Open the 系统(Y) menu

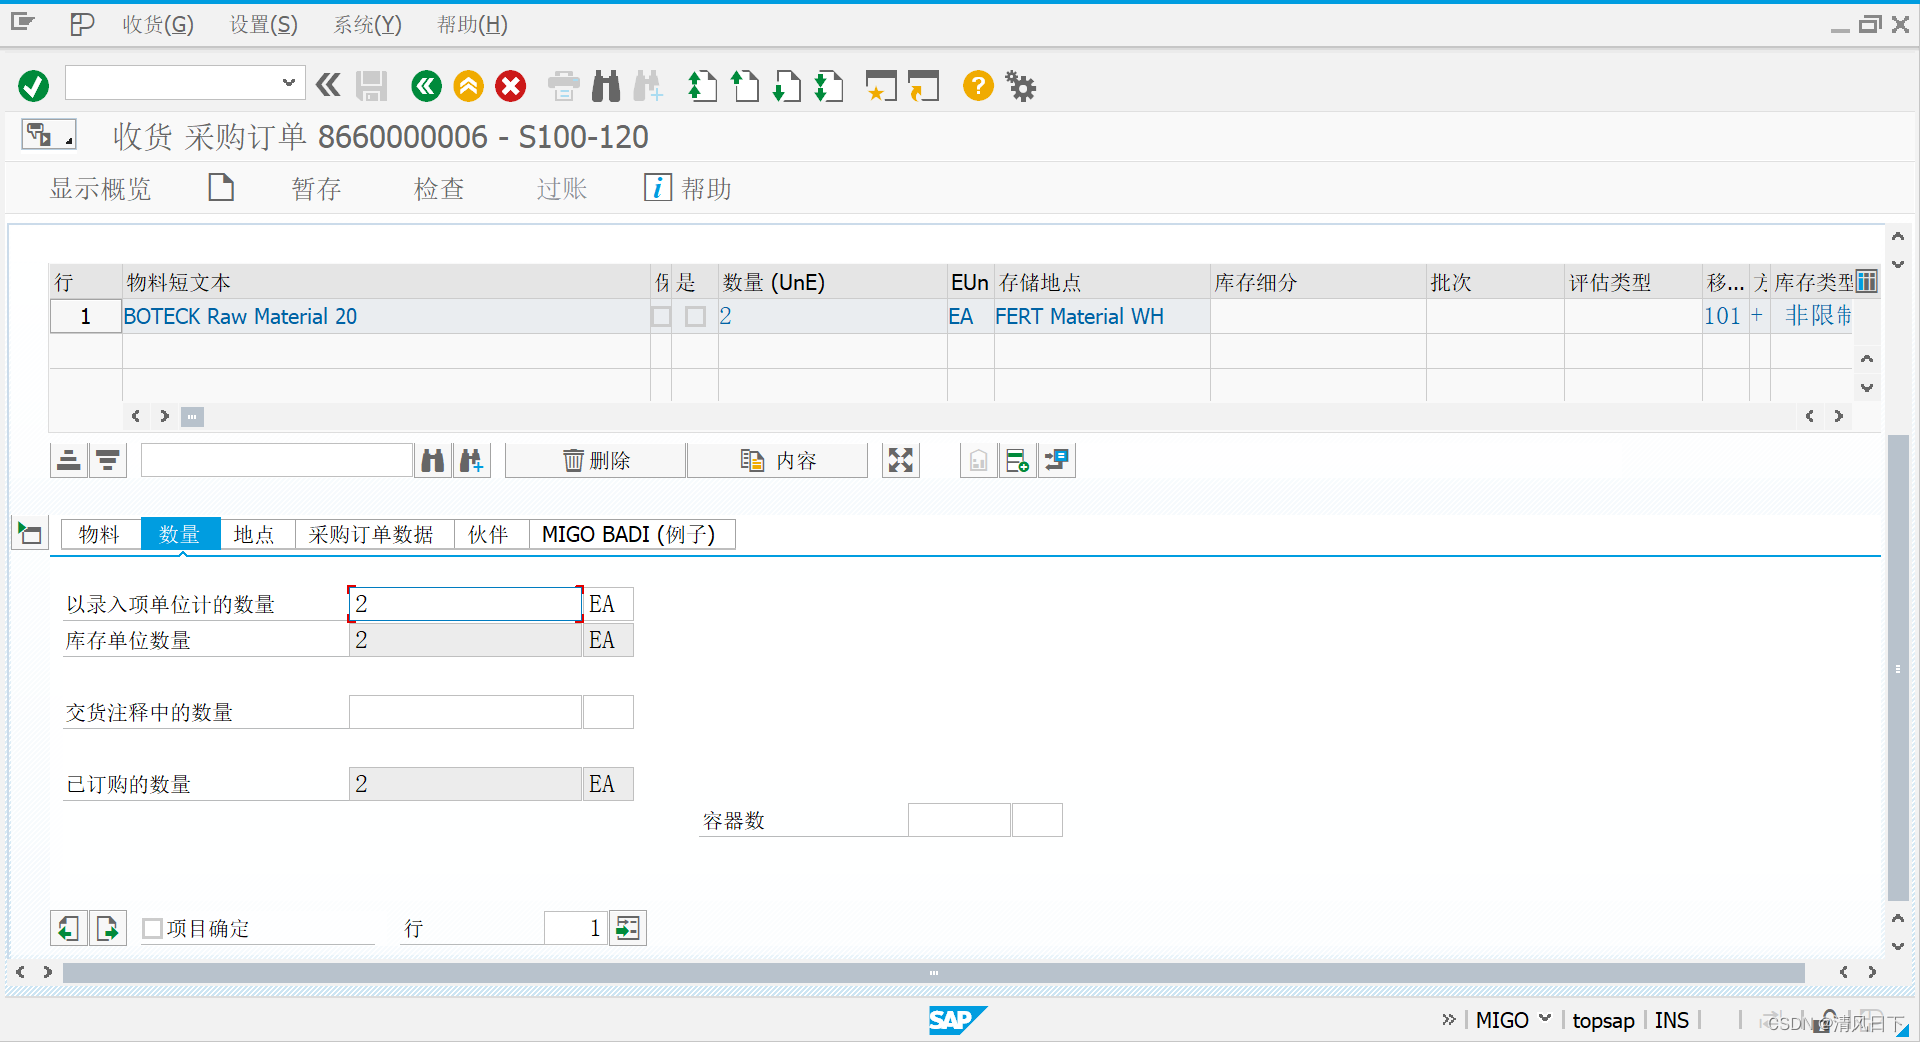367,24
